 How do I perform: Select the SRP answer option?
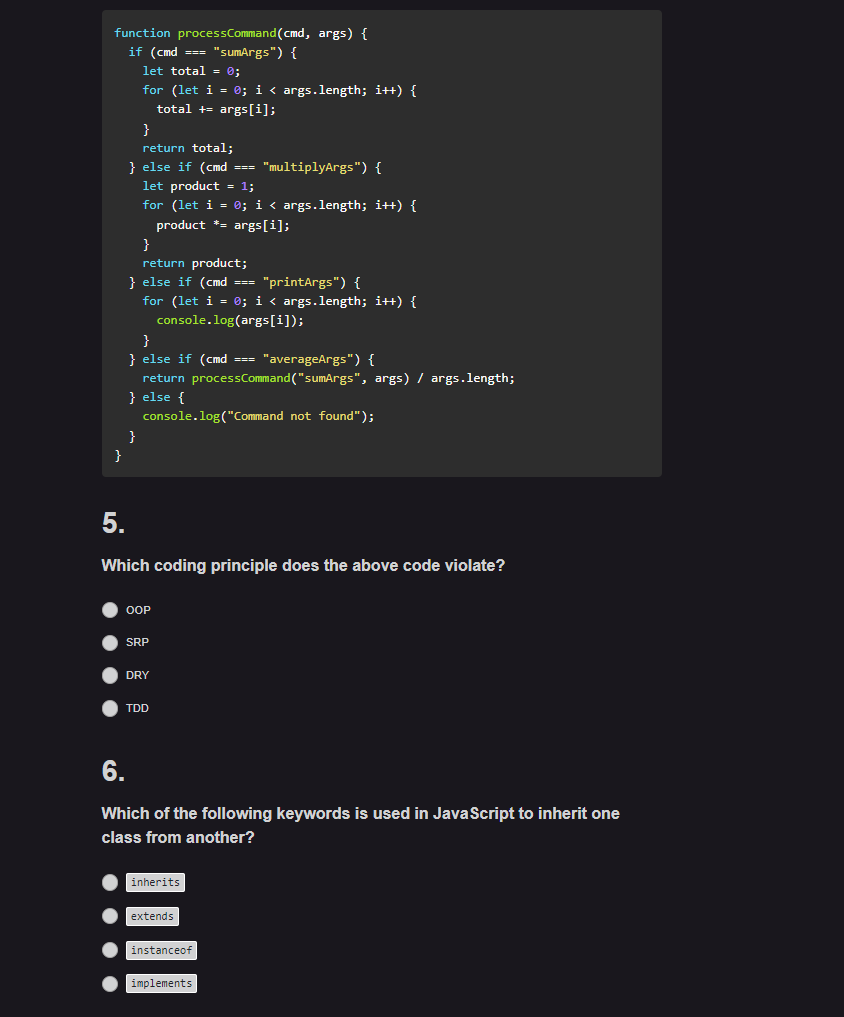pos(110,642)
